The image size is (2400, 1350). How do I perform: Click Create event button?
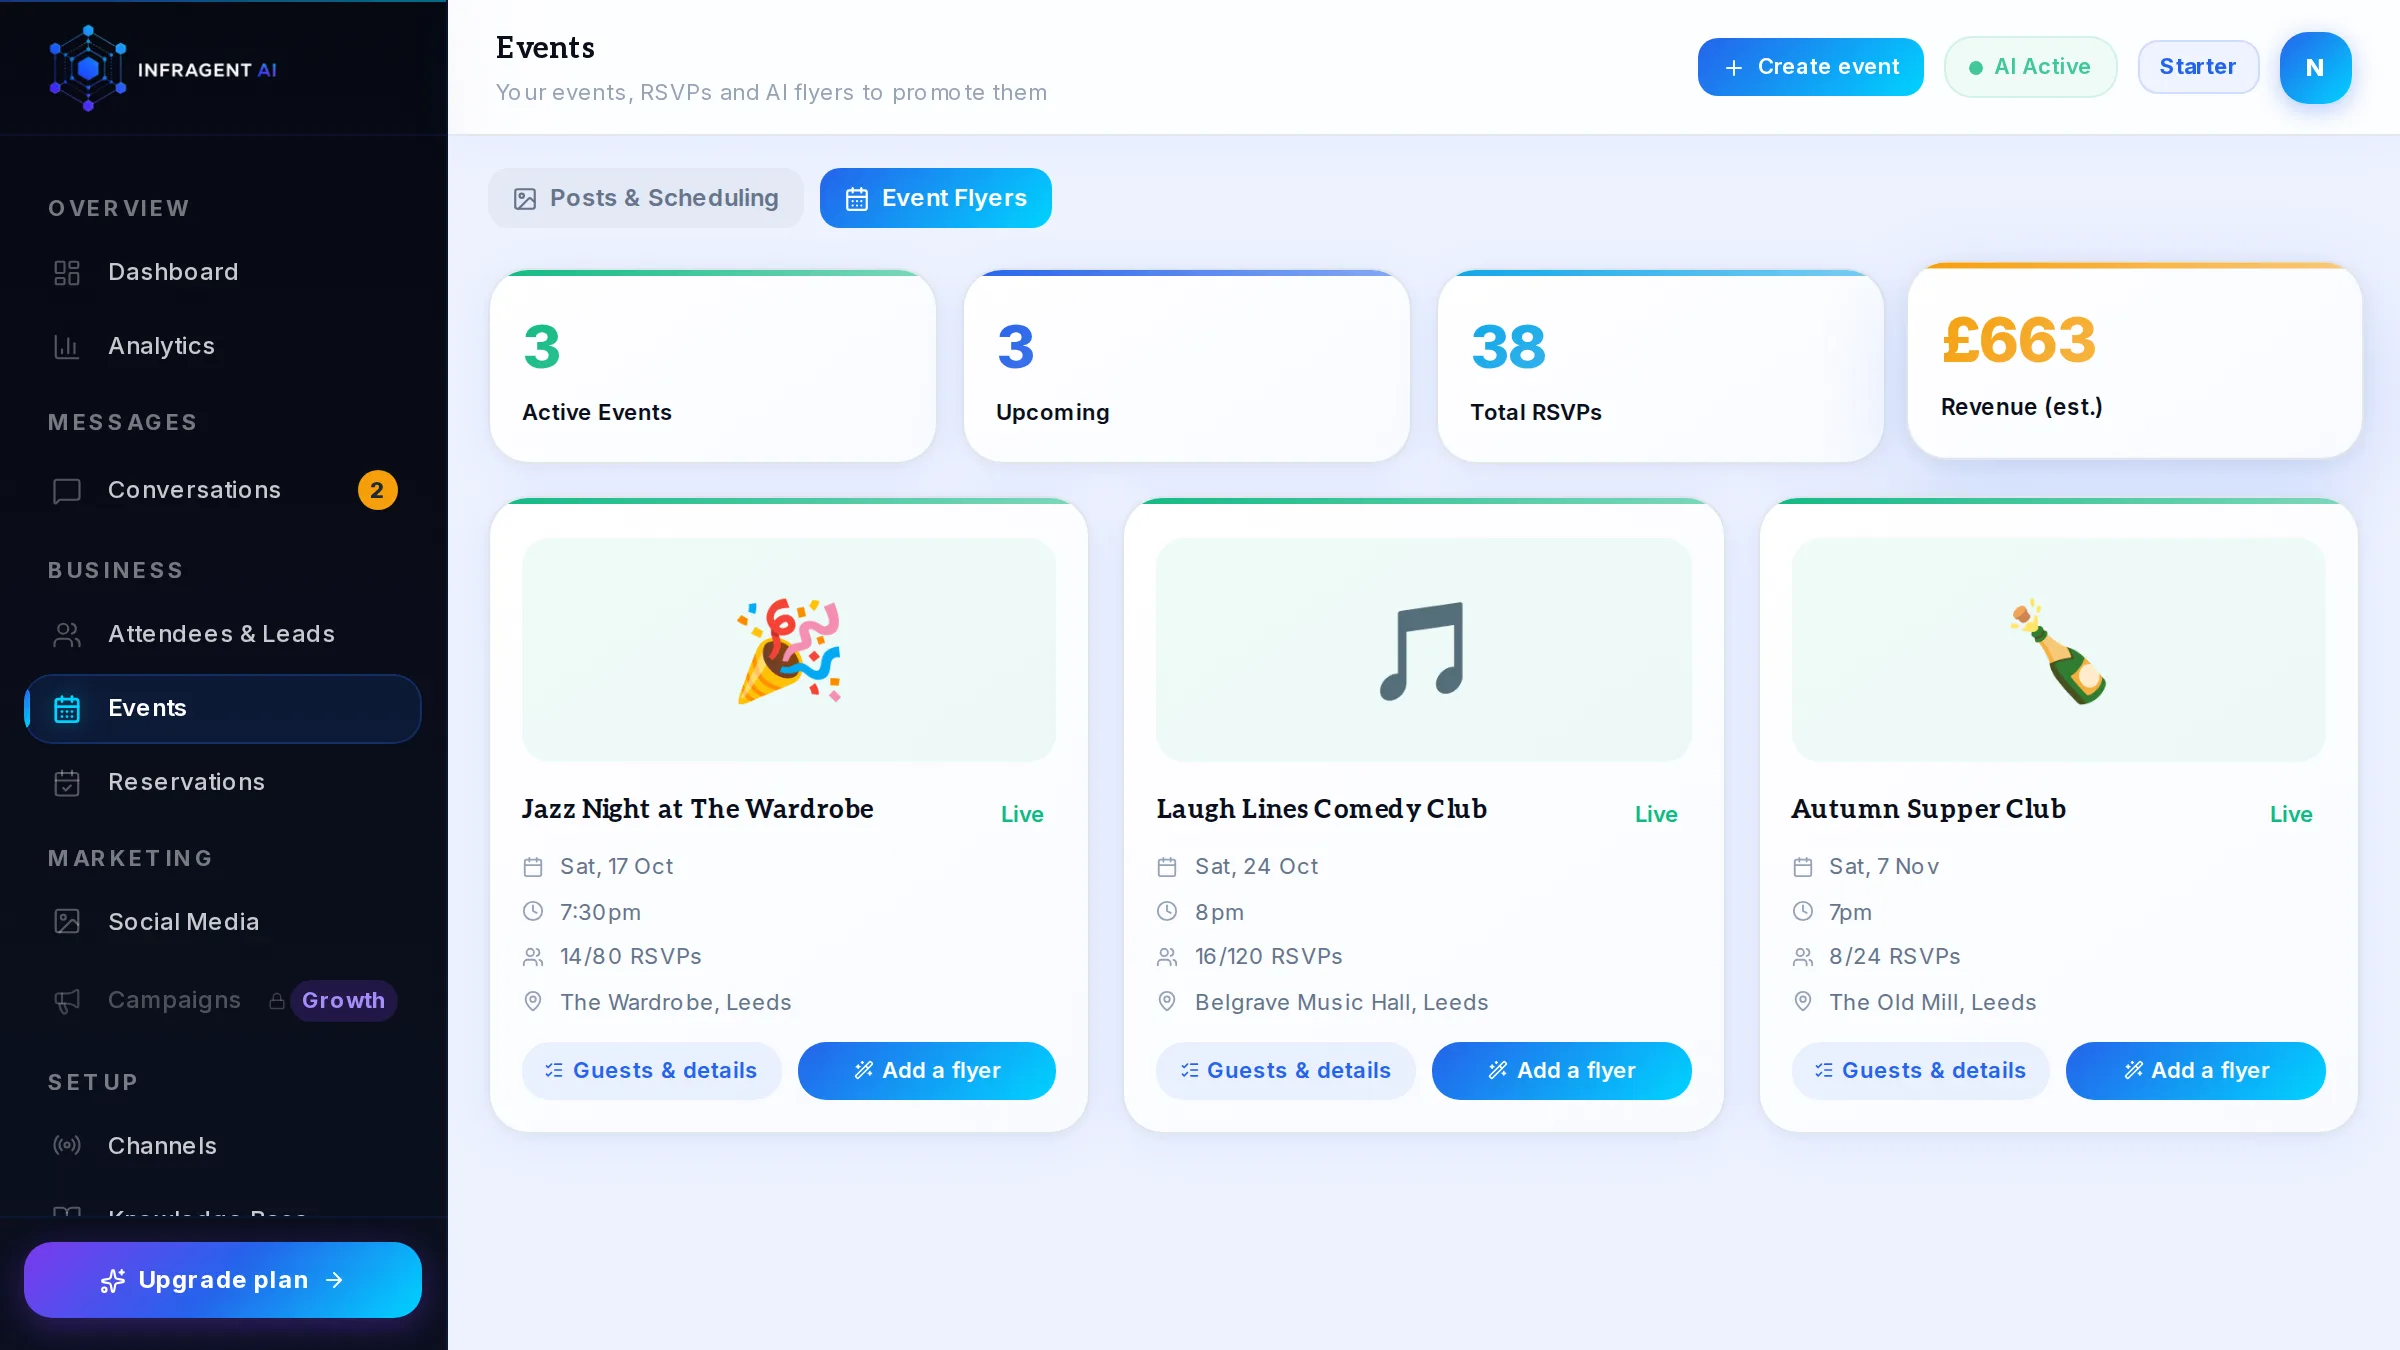tap(1810, 67)
